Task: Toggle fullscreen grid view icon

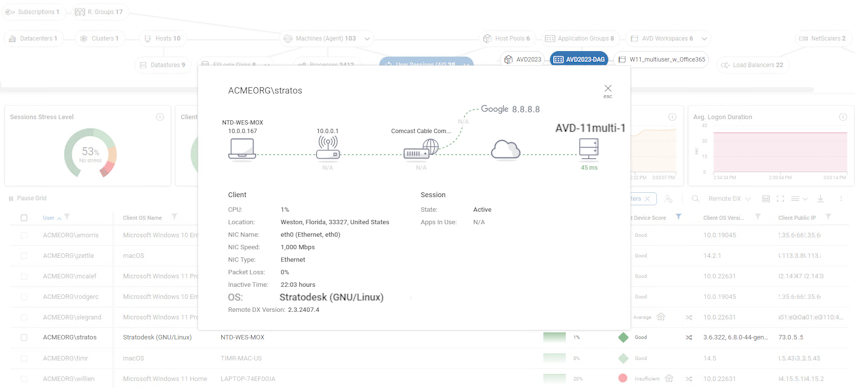Action: click(781, 199)
